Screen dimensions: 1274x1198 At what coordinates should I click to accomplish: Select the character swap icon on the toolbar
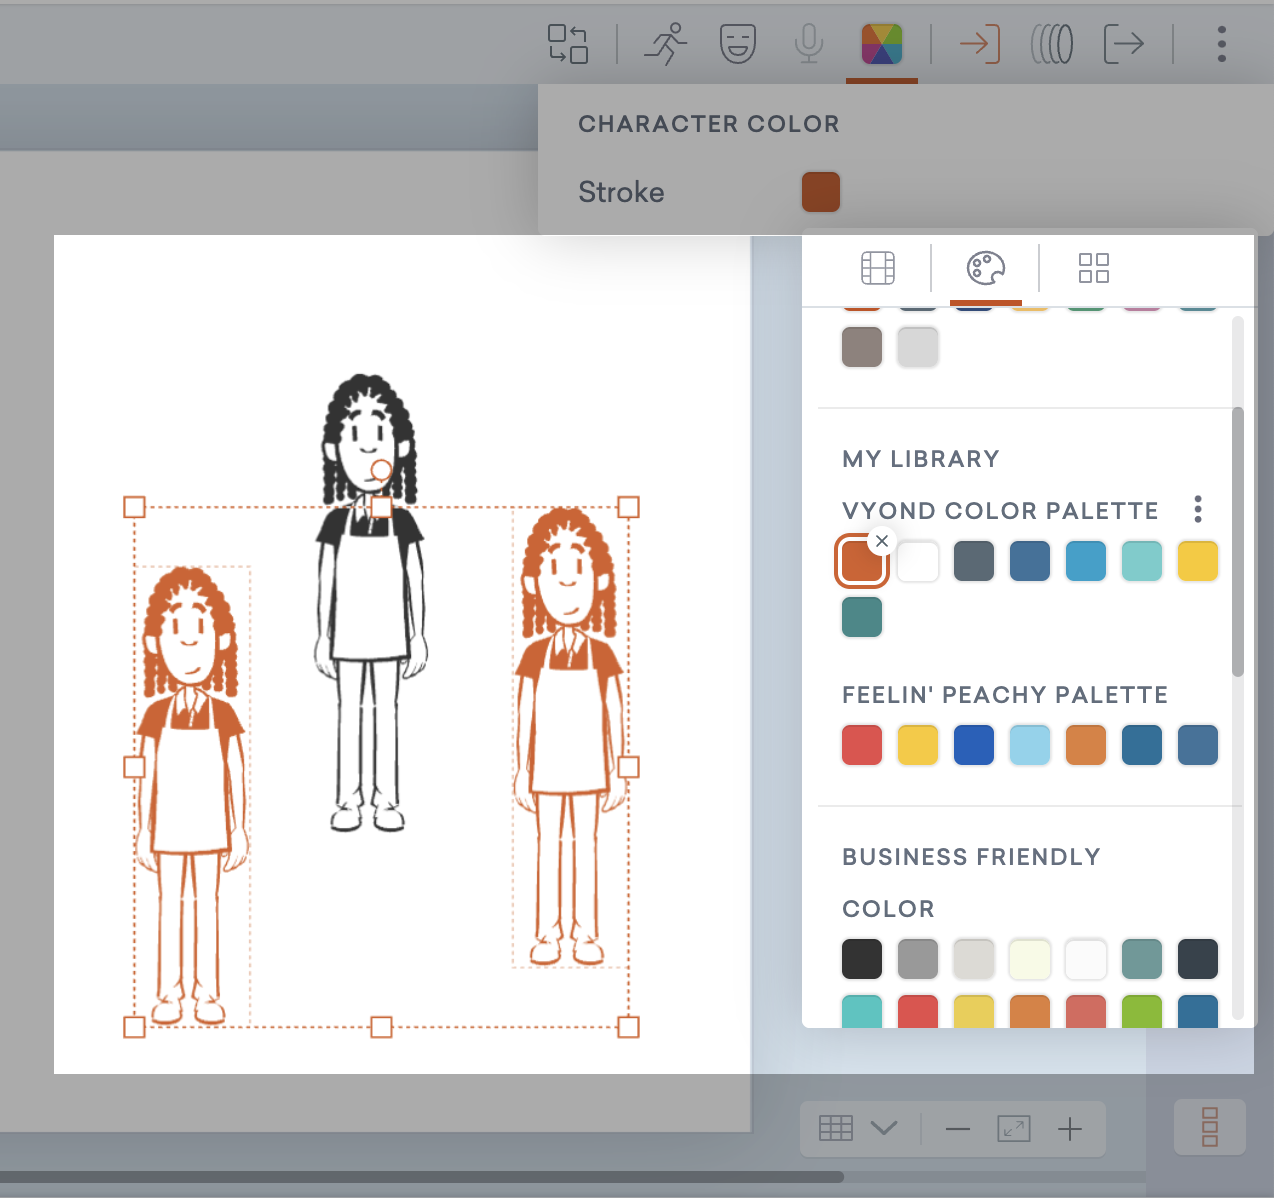[568, 43]
